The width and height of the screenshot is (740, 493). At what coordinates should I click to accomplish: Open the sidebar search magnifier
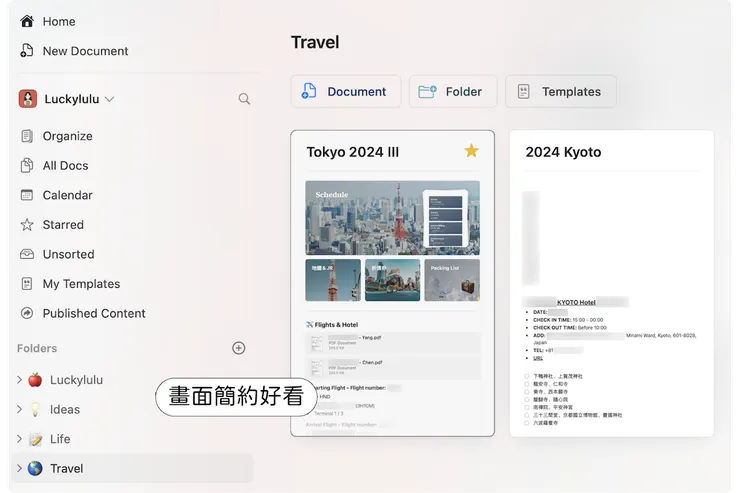[x=244, y=99]
